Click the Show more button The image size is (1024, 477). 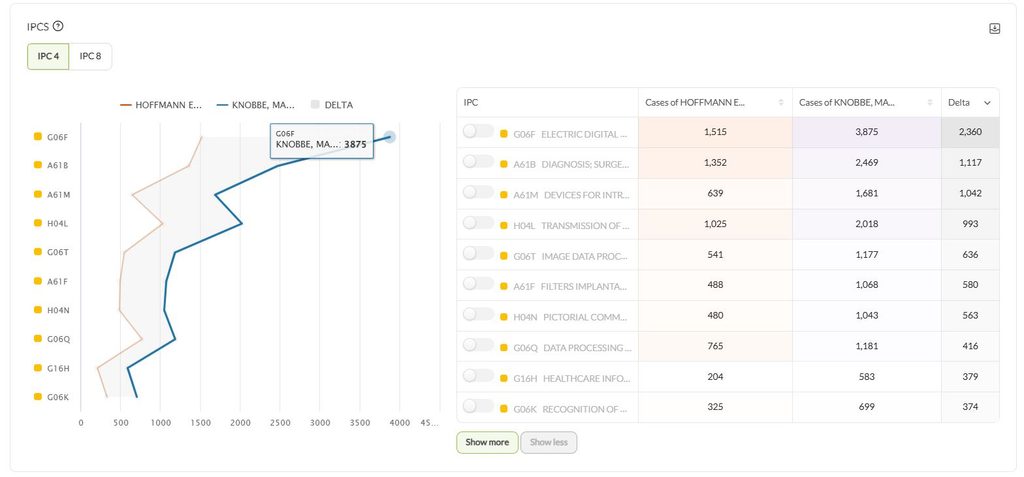(x=487, y=442)
